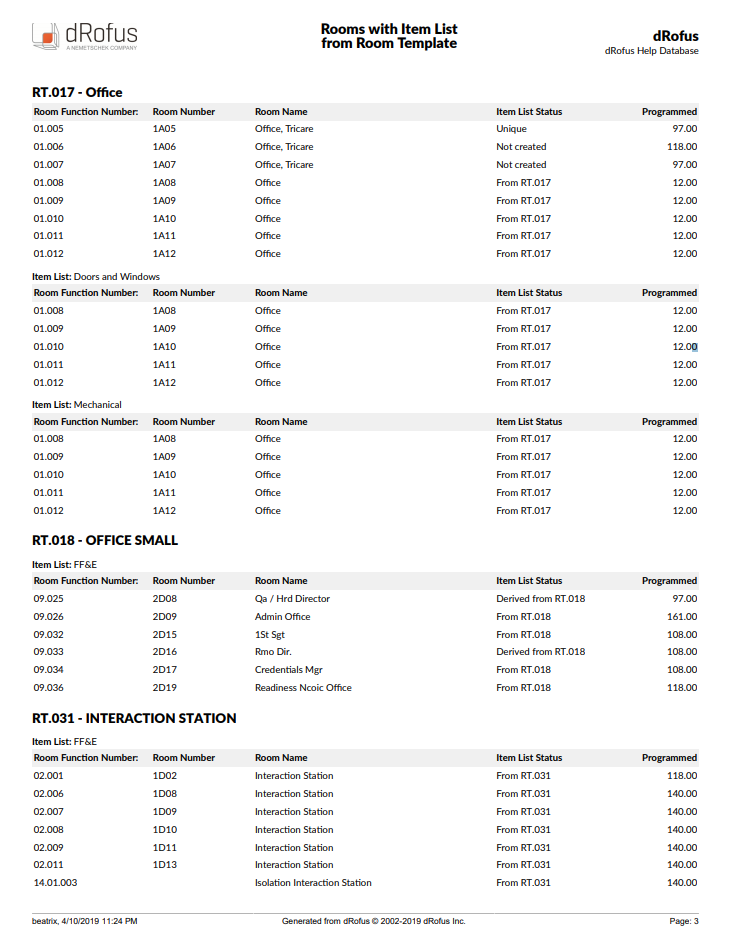The image size is (731, 932).
Task: Click the 'beatrix, 4/10/2019 11:24 PM' footer stamp
Action: 85,921
